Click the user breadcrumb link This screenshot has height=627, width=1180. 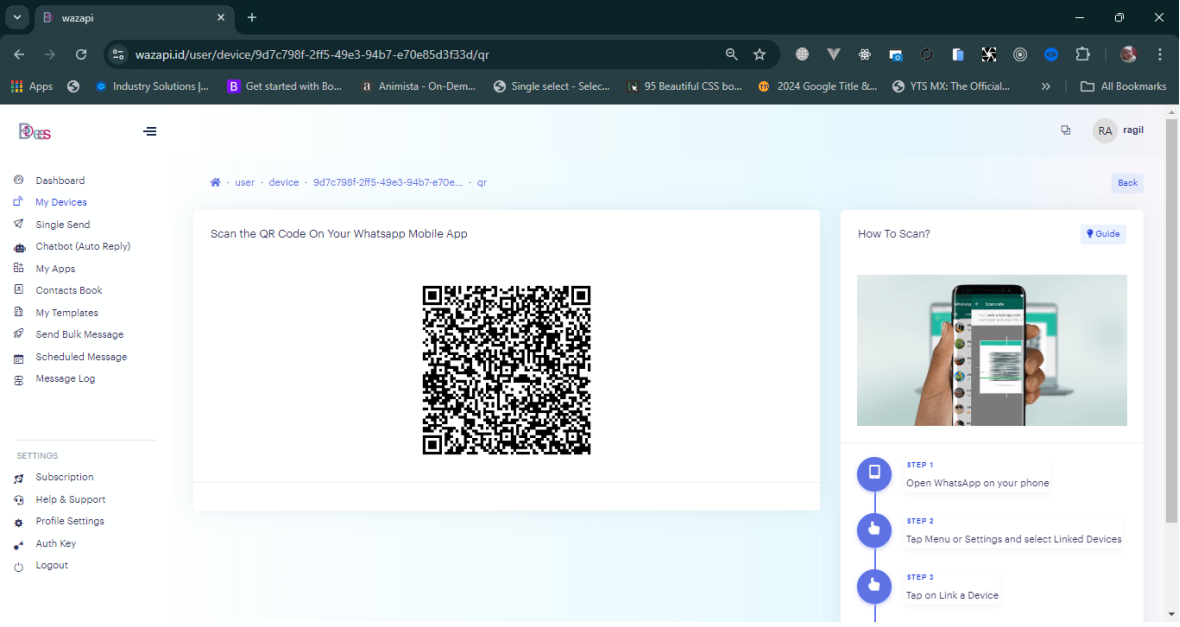click(x=245, y=183)
